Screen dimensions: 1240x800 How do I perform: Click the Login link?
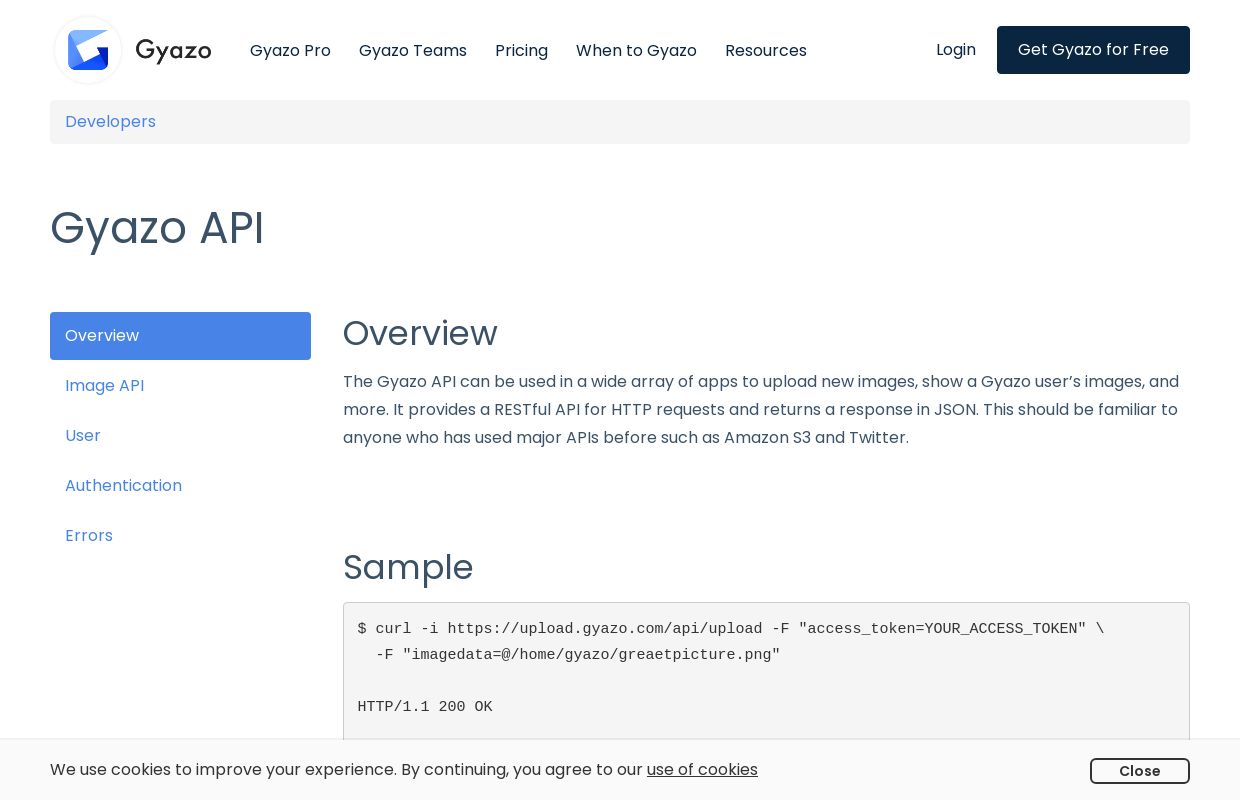coord(956,50)
